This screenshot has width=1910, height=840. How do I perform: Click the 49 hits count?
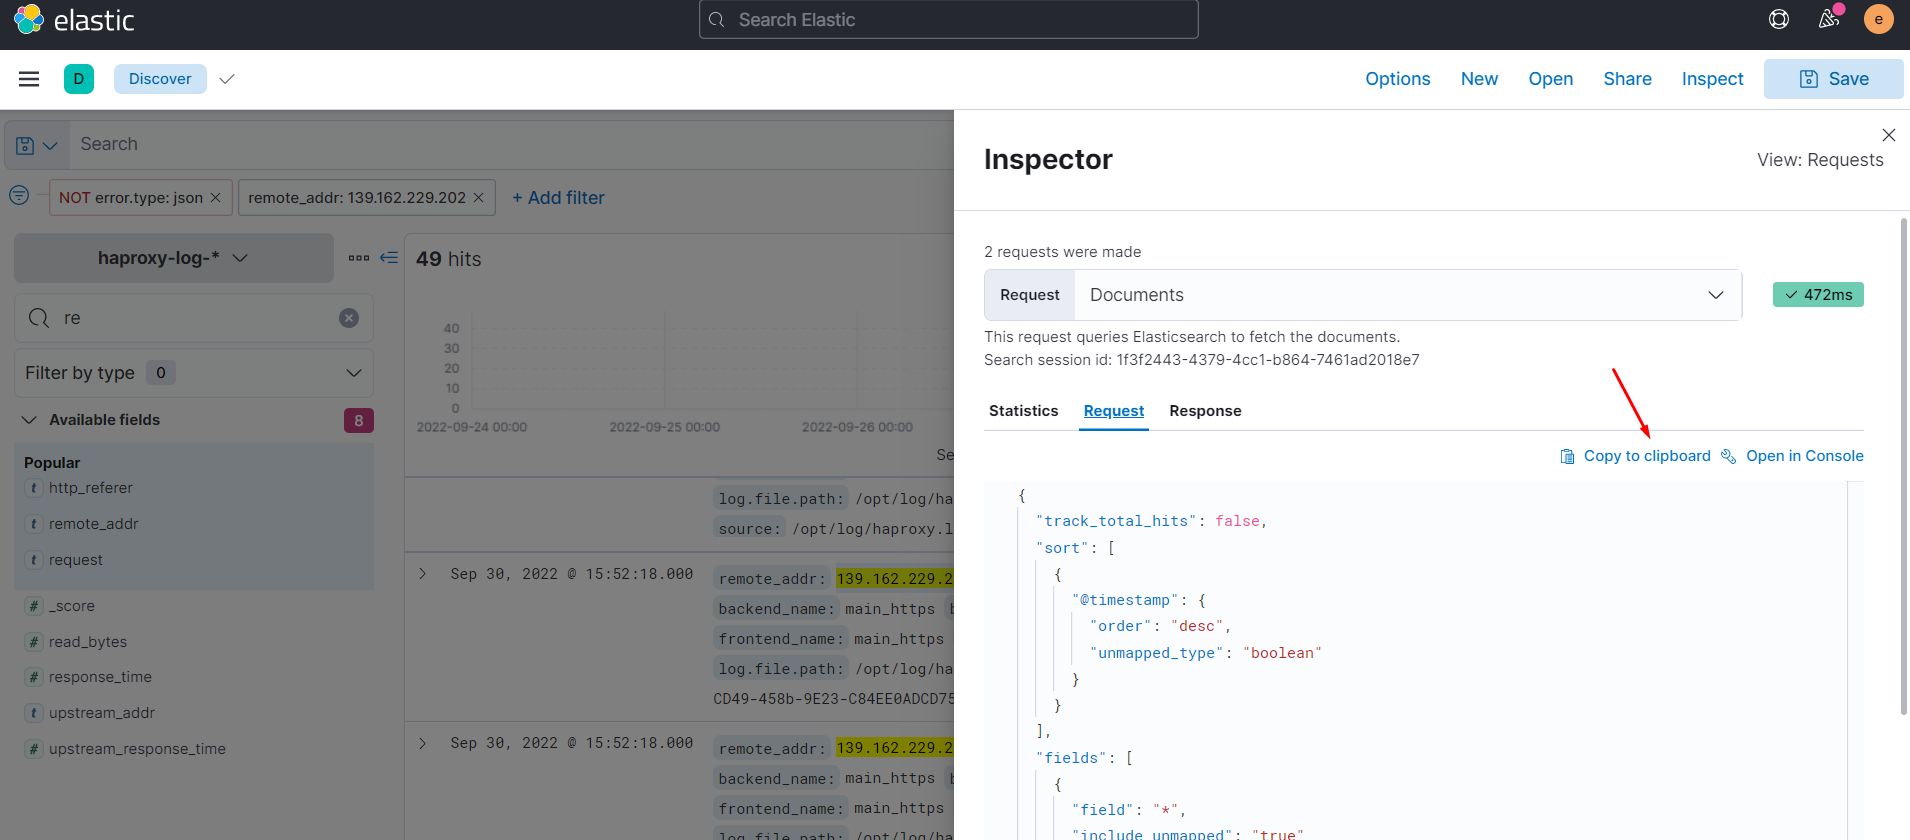448,259
